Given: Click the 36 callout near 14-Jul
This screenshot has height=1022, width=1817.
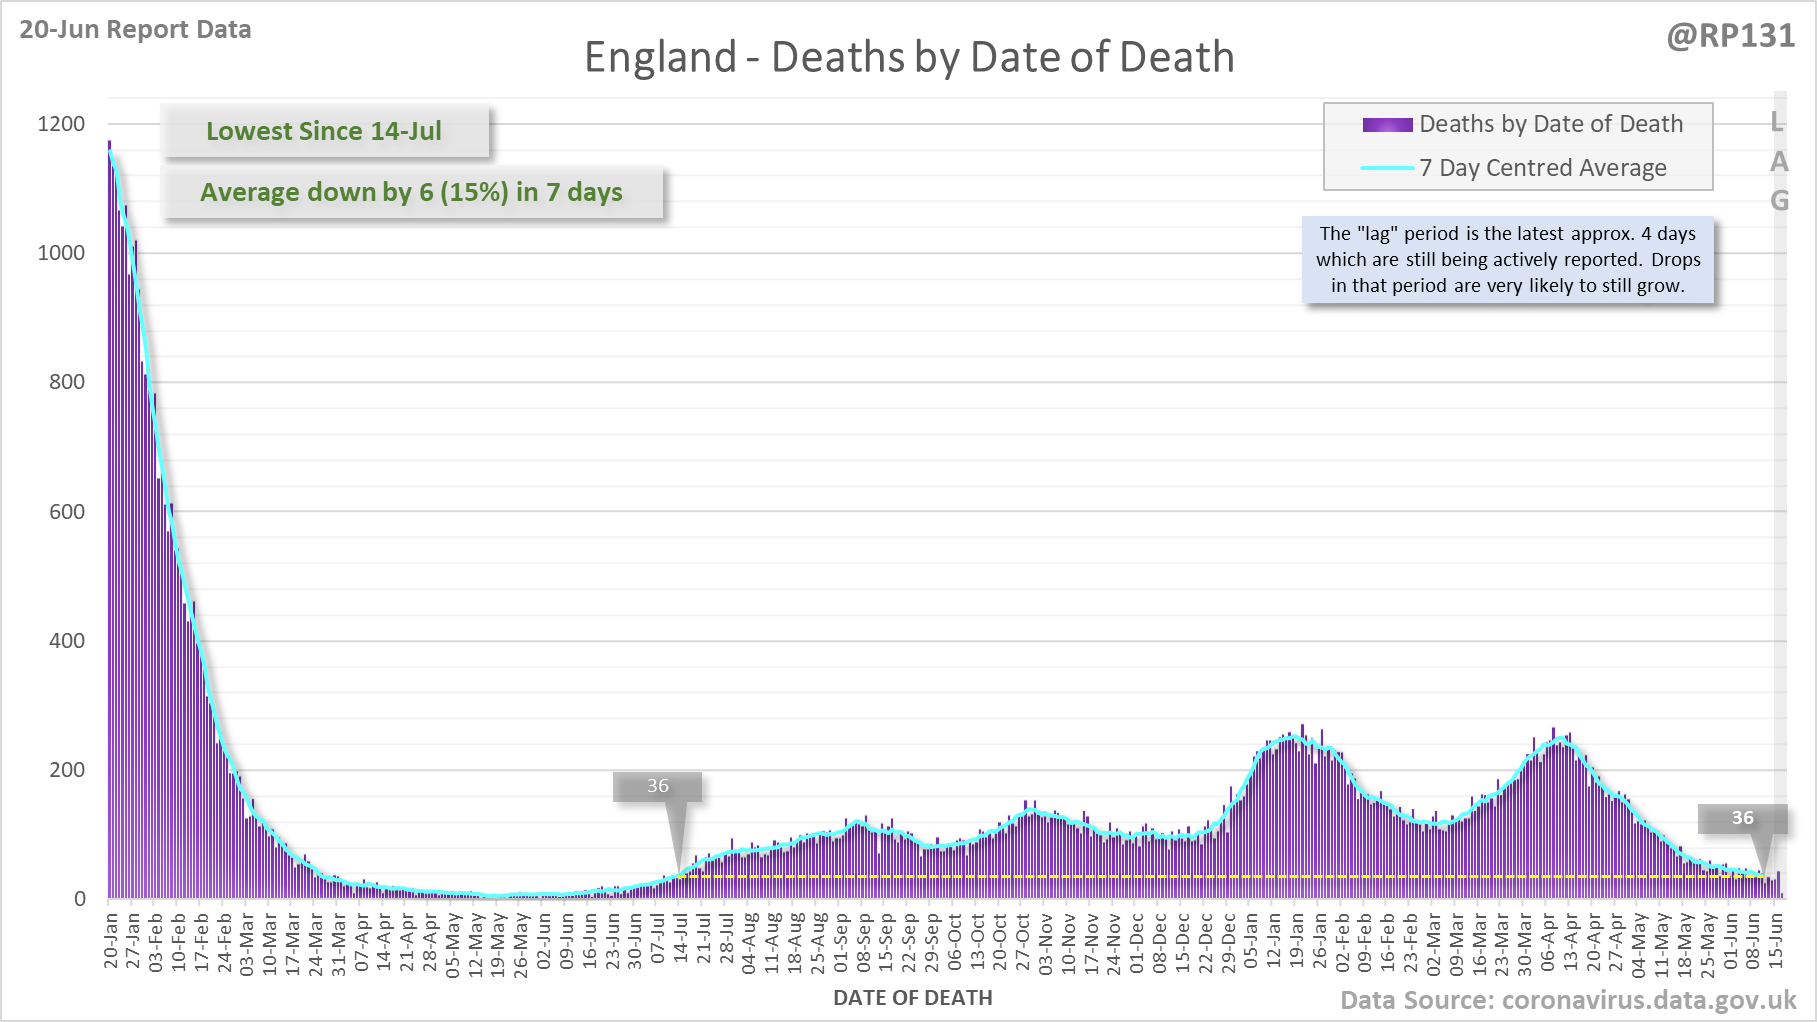Looking at the screenshot, I should [x=657, y=786].
